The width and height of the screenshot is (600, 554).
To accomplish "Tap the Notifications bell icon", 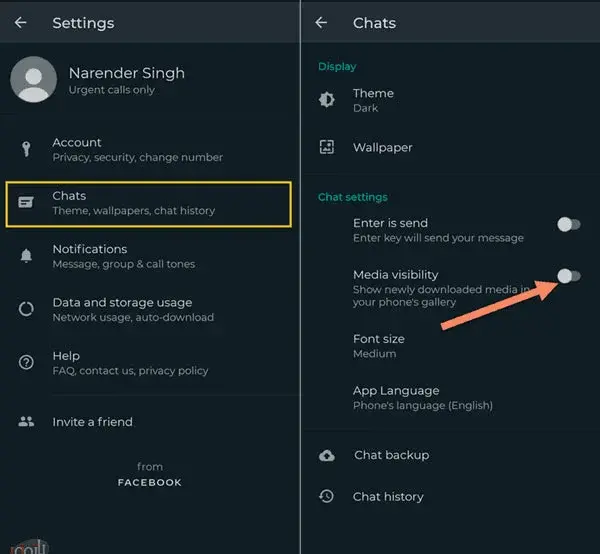I will click(26, 256).
